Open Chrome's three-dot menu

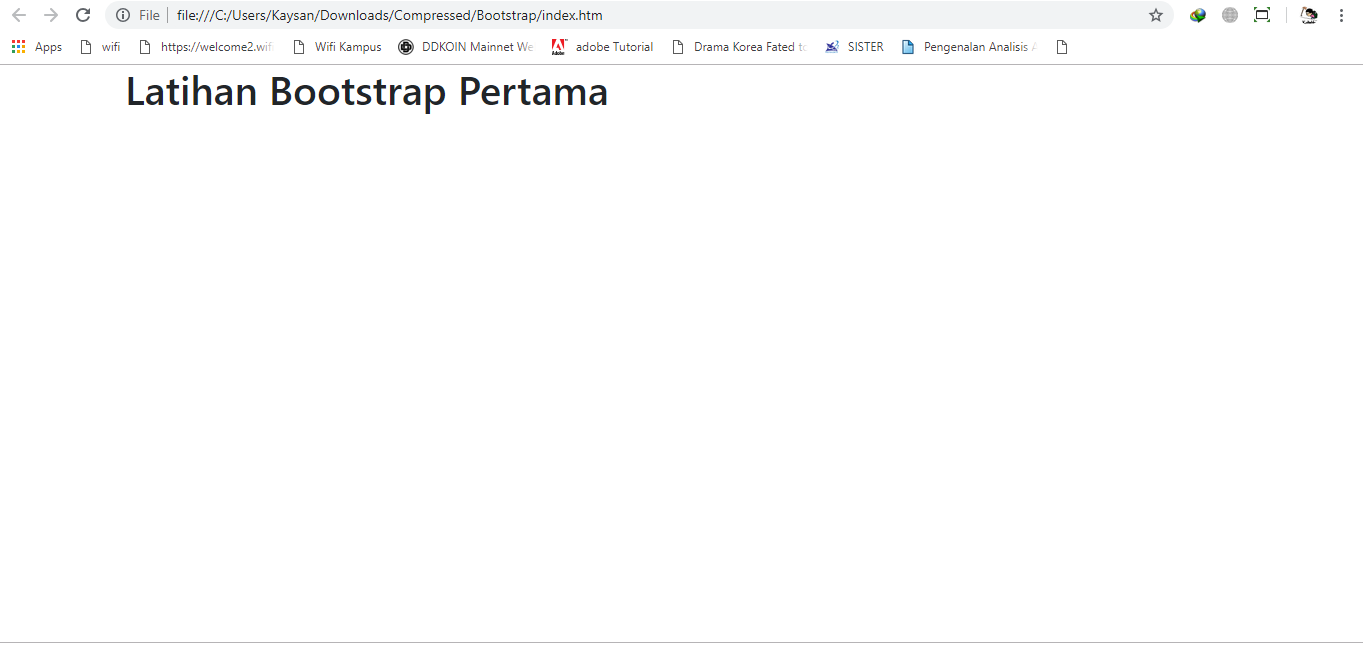1341,15
